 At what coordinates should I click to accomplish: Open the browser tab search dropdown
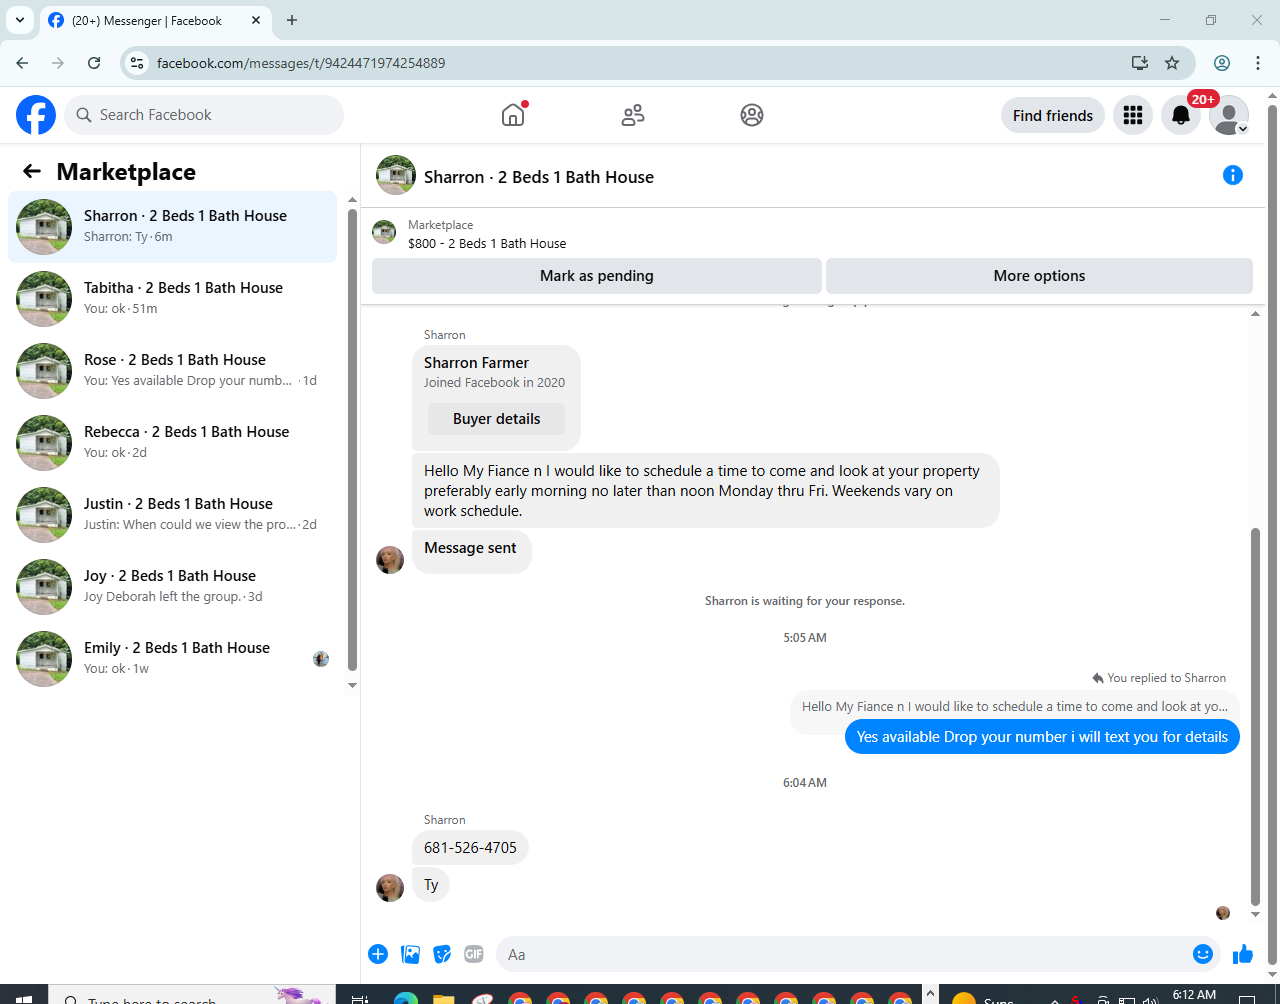point(20,20)
